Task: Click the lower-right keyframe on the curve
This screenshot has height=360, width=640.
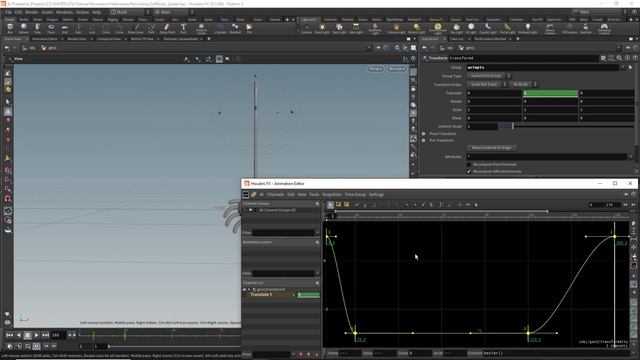Action: pos(528,333)
